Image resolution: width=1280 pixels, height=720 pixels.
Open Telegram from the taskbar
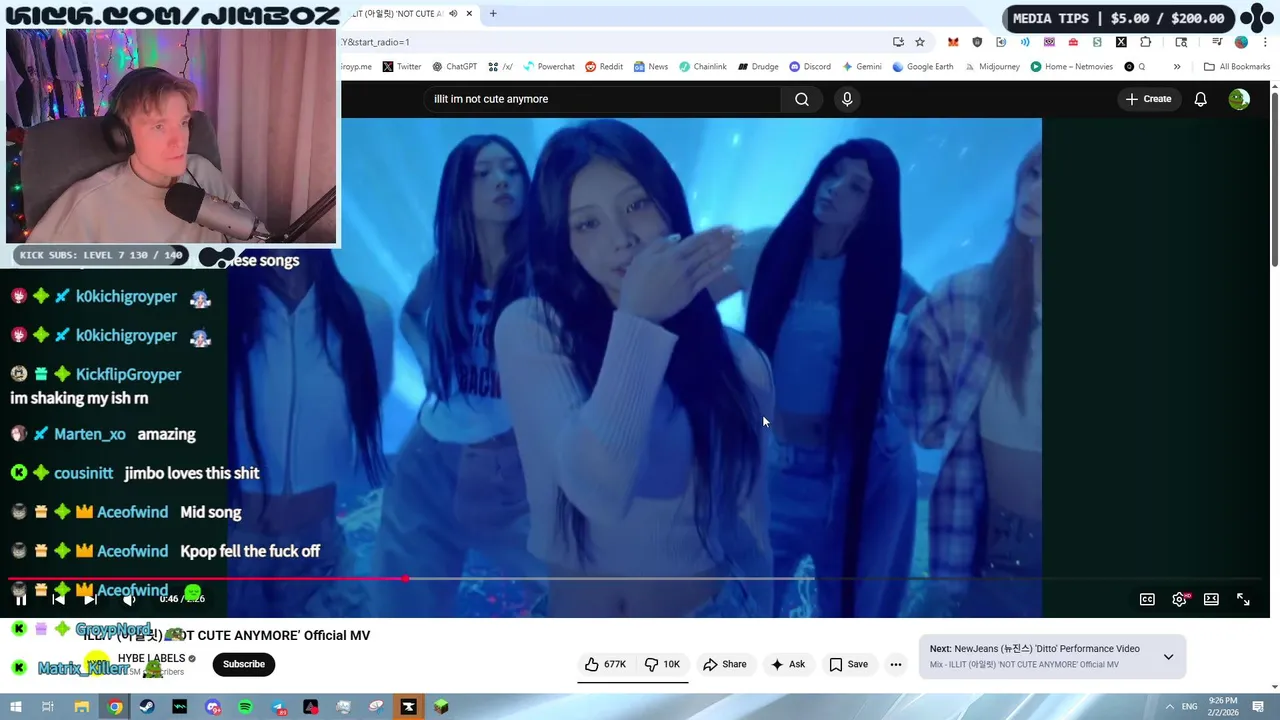tap(278, 707)
